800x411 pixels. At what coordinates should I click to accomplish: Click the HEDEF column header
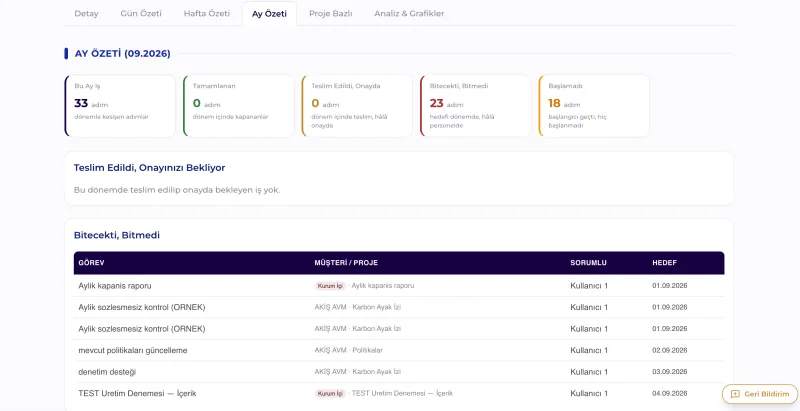(664, 263)
